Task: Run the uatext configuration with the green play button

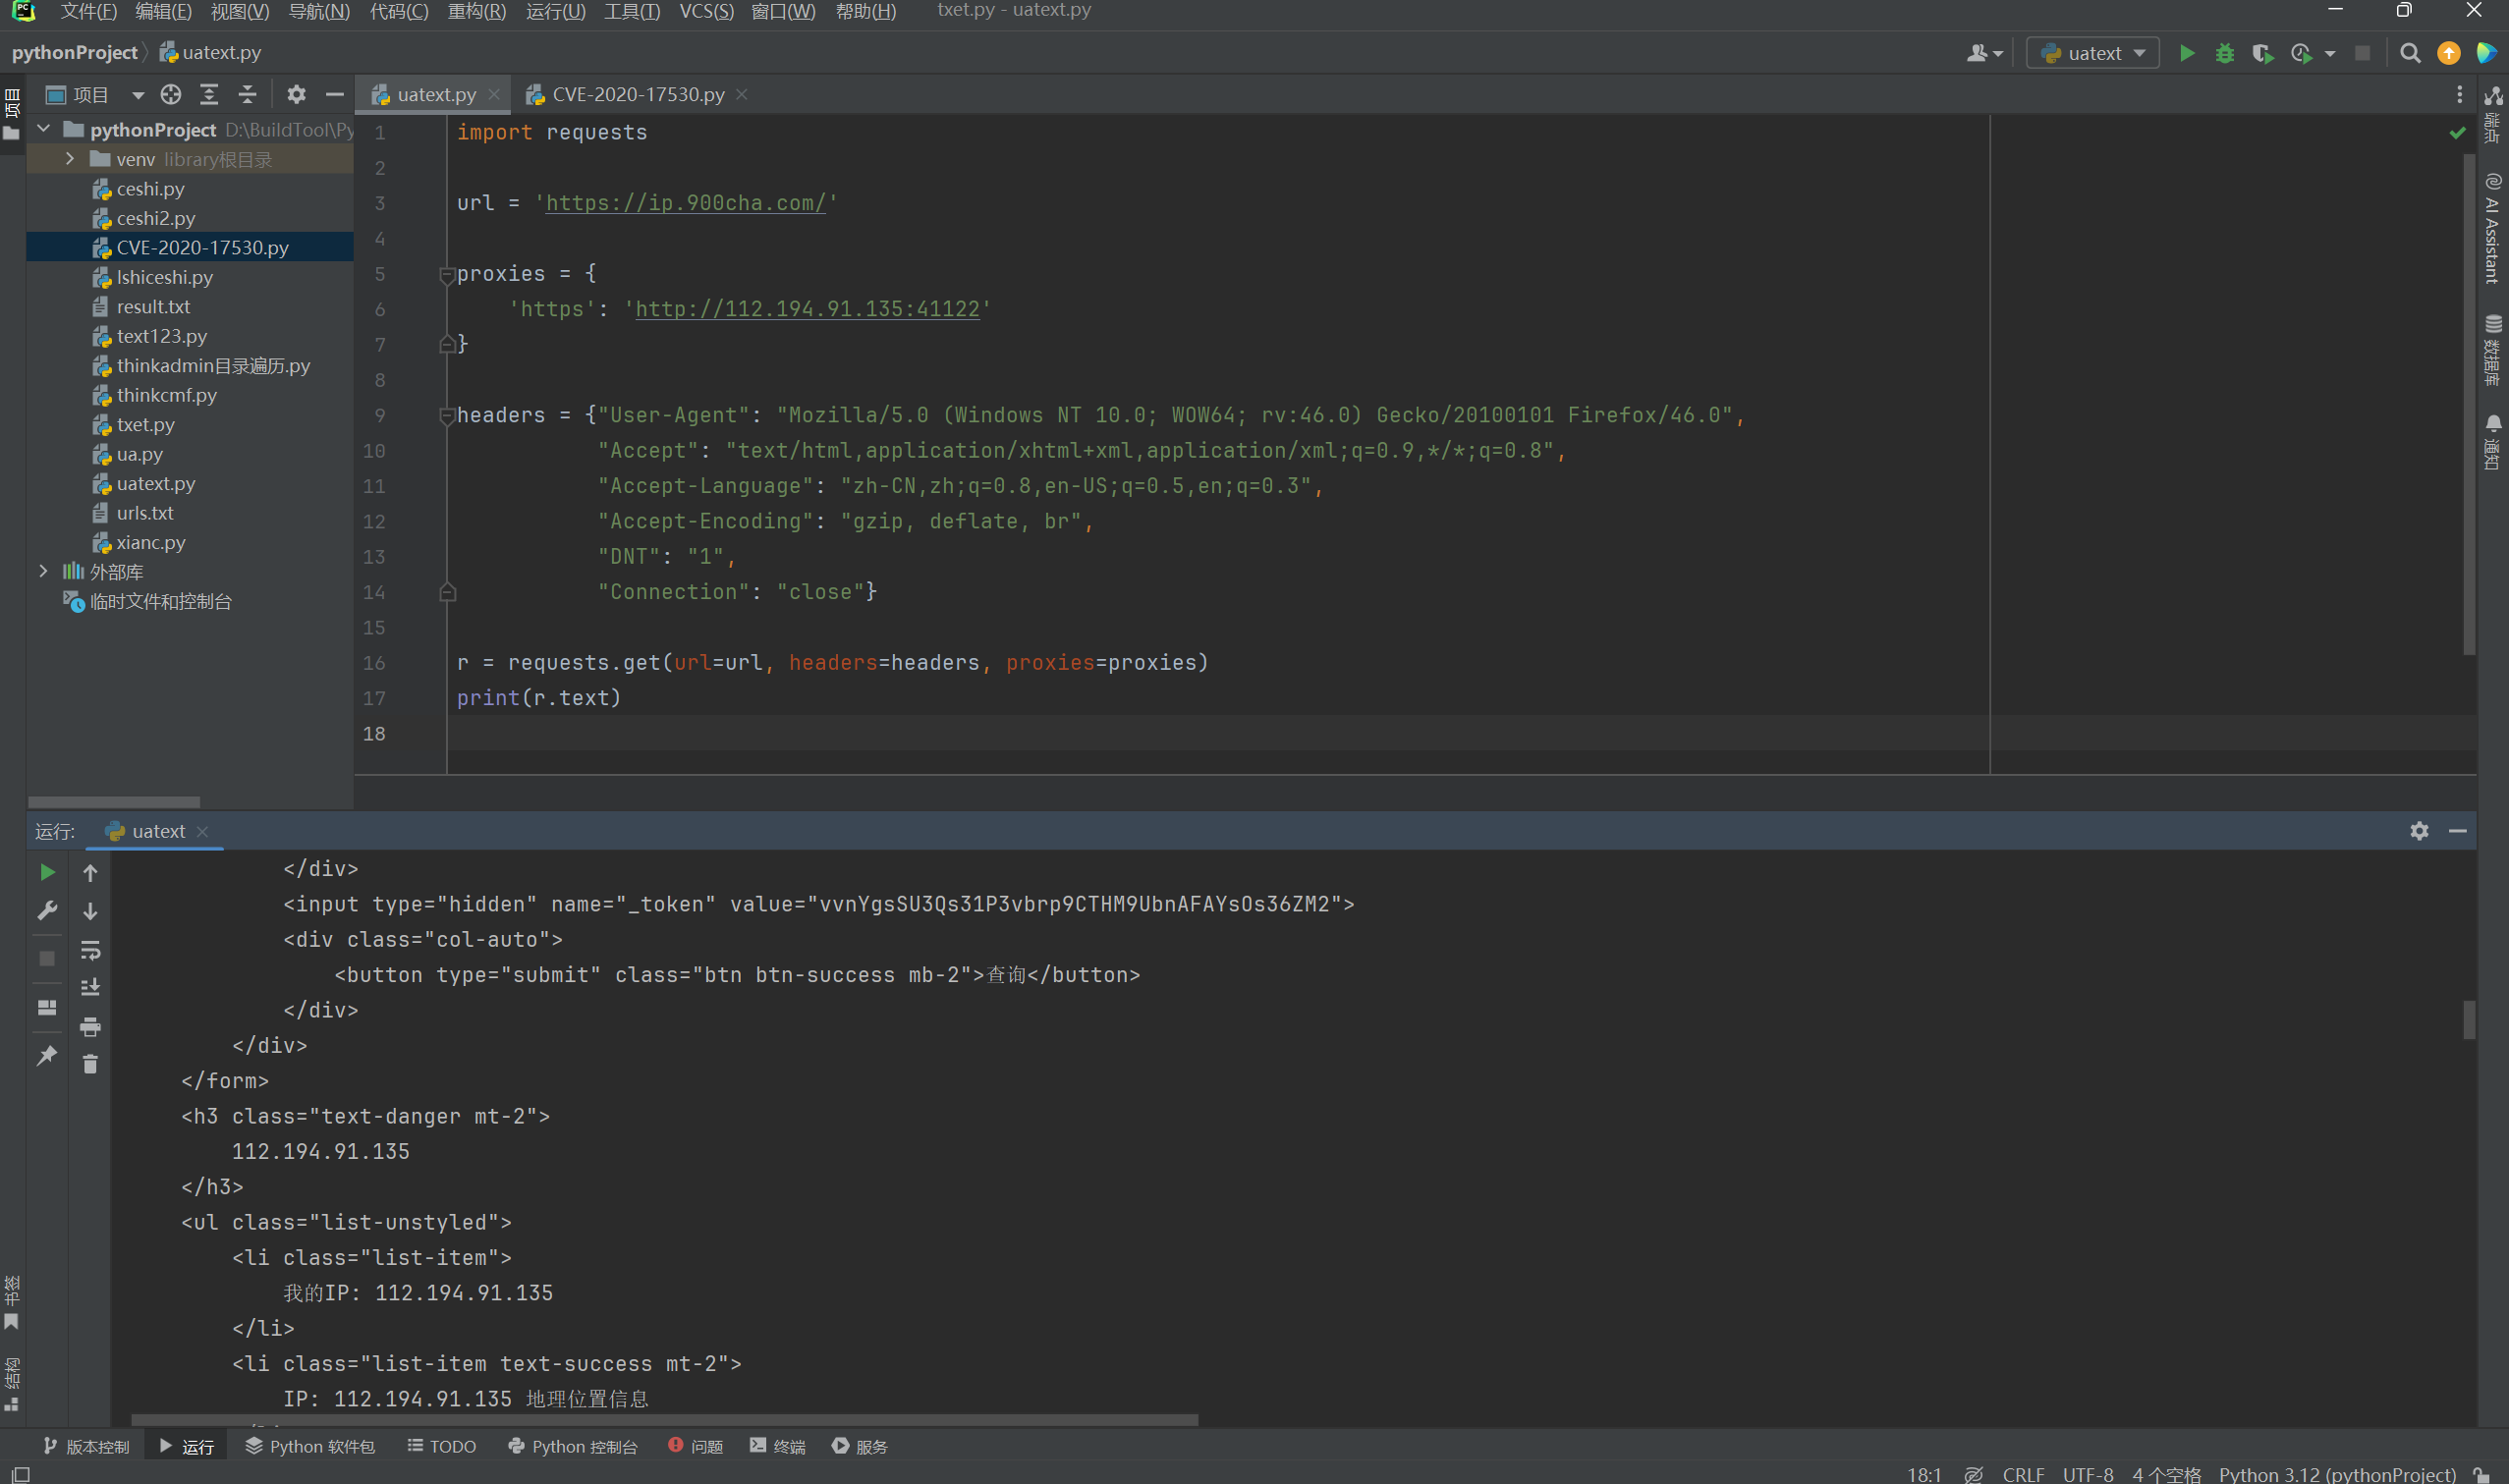Action: [2187, 53]
